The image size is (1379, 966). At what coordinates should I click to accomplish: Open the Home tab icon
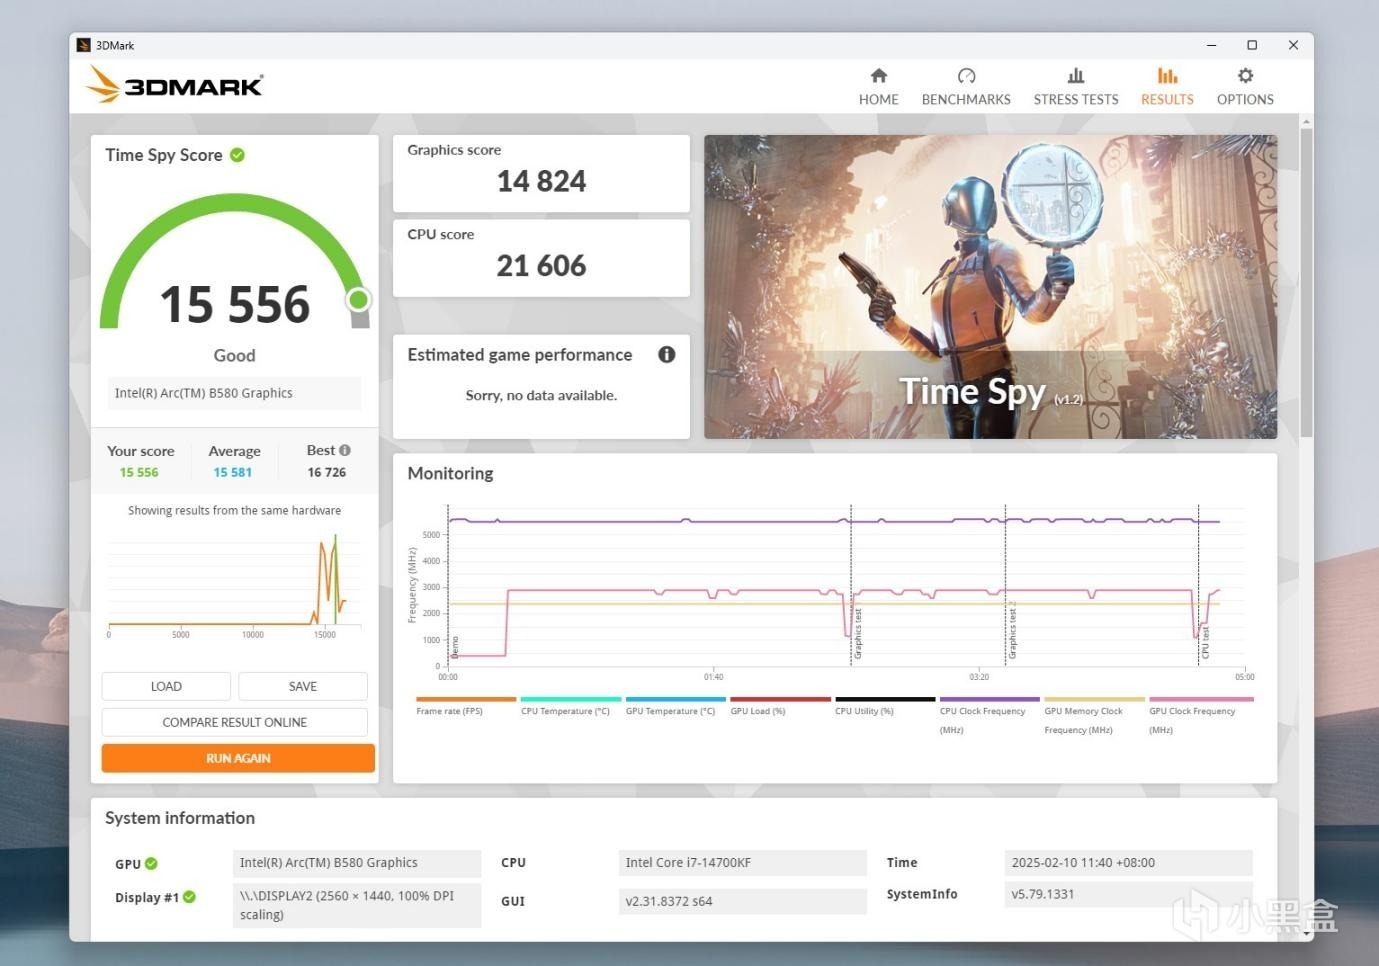(878, 76)
